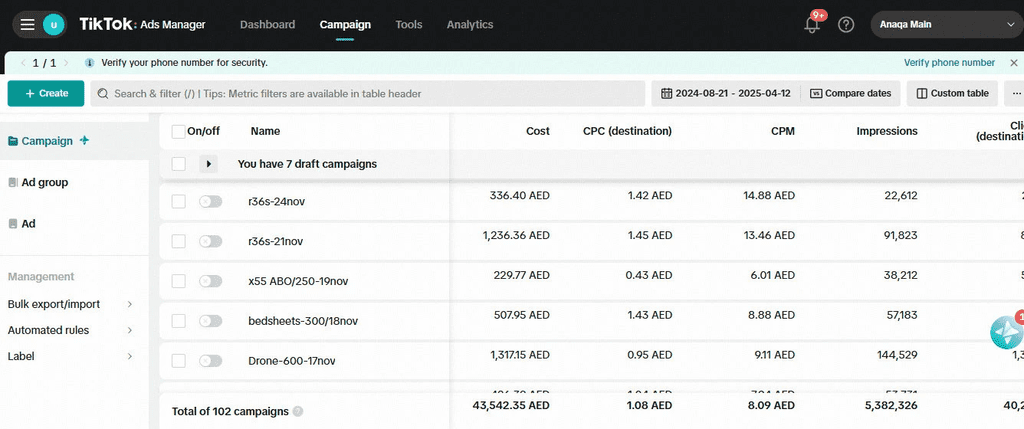The image size is (1024, 429).
Task: Click the Search & filter field
Action: click(x=368, y=93)
